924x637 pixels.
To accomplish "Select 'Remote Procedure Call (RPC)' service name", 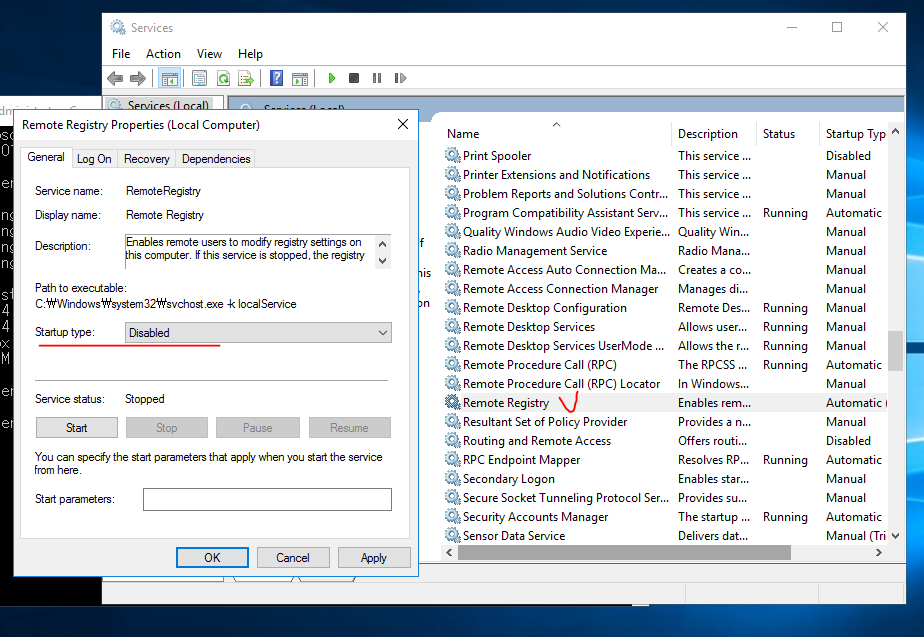I will point(539,365).
